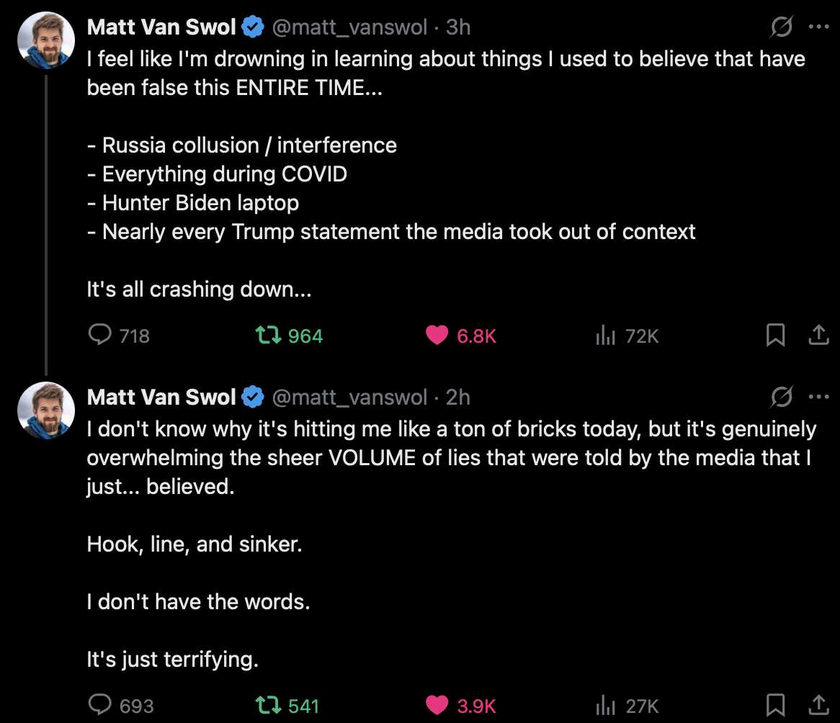Bookmark the first tweet
The image size is (840, 723).
[x=775, y=335]
